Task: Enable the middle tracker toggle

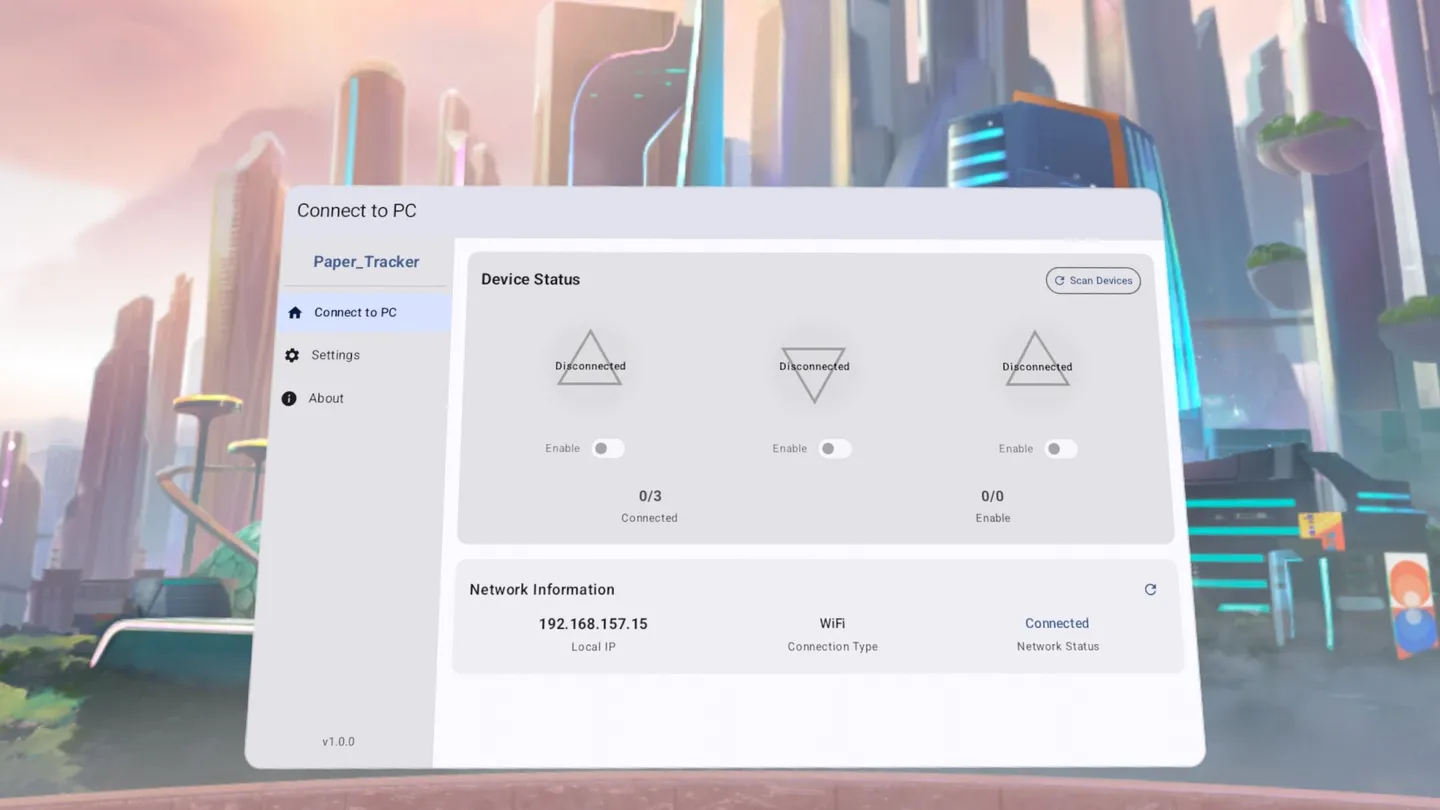Action: point(835,448)
